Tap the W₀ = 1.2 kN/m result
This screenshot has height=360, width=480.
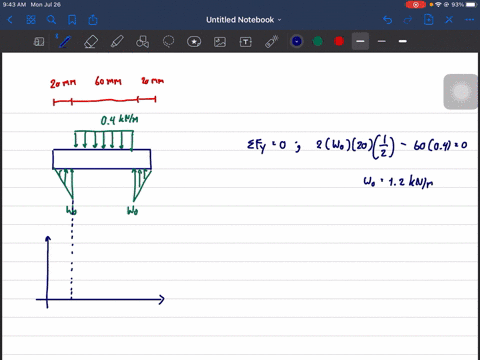(x=398, y=182)
